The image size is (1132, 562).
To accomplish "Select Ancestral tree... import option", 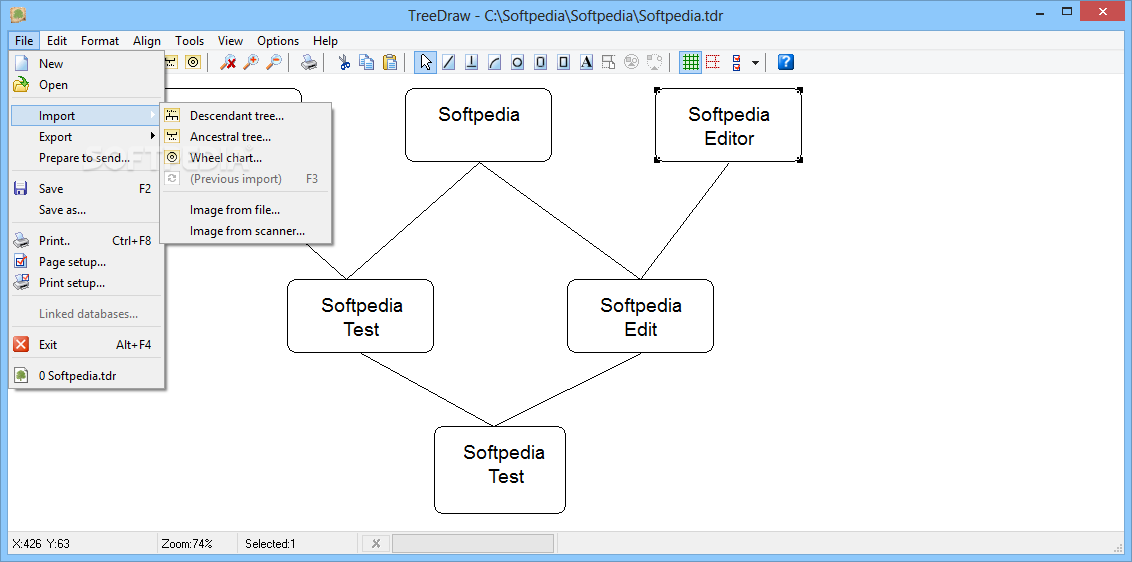I will coord(245,137).
